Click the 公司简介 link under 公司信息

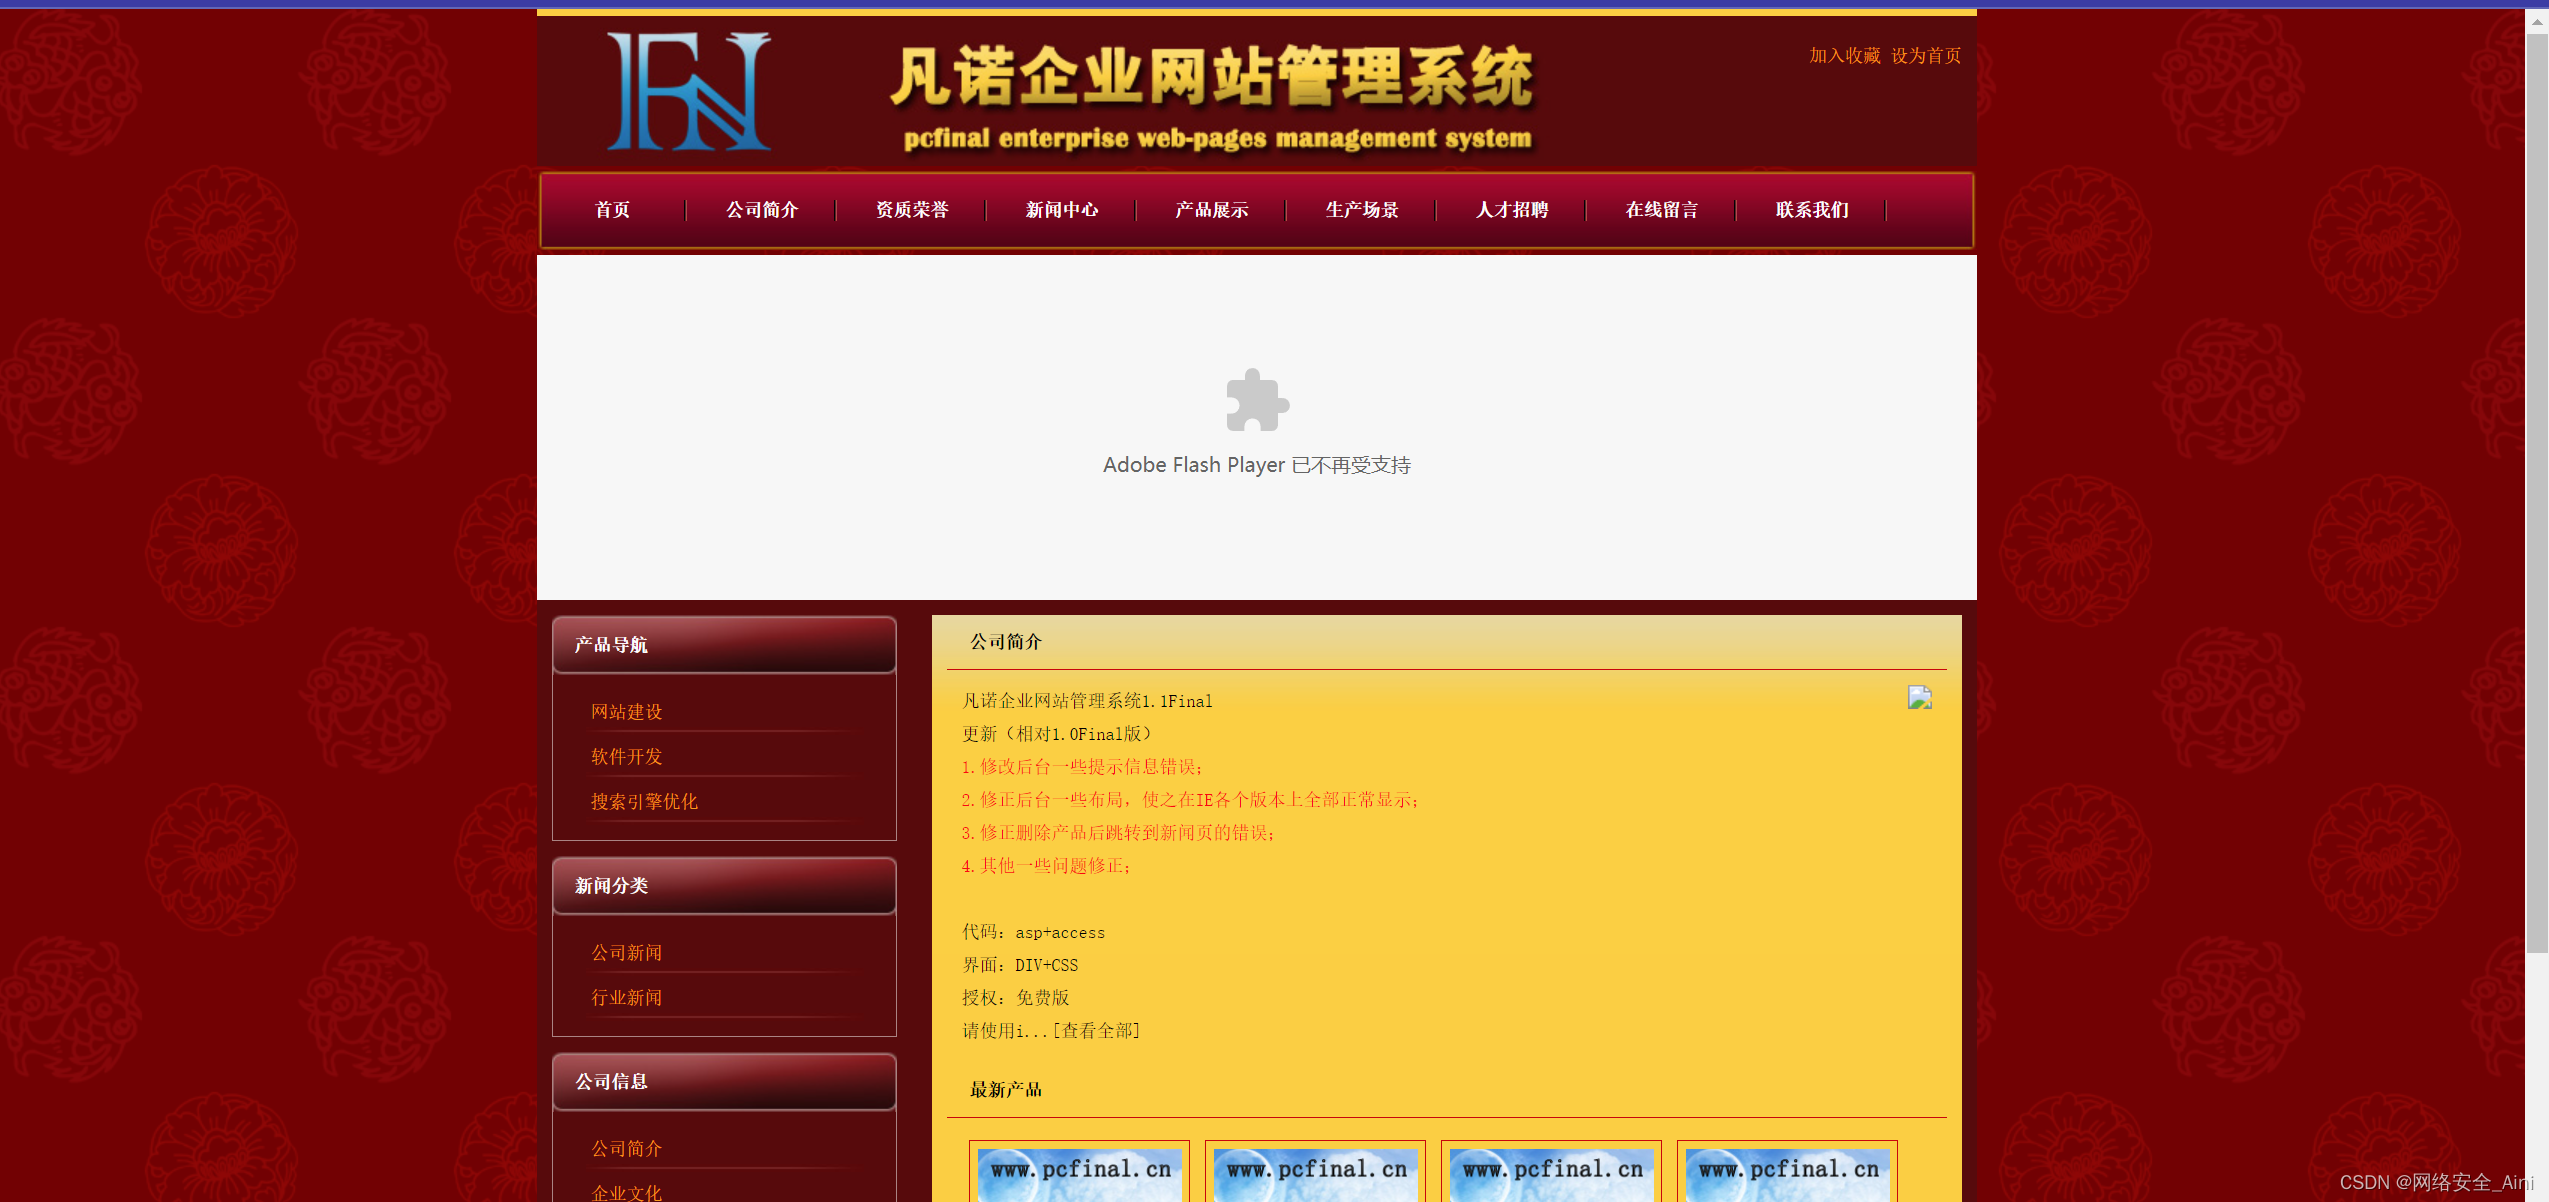(627, 1149)
